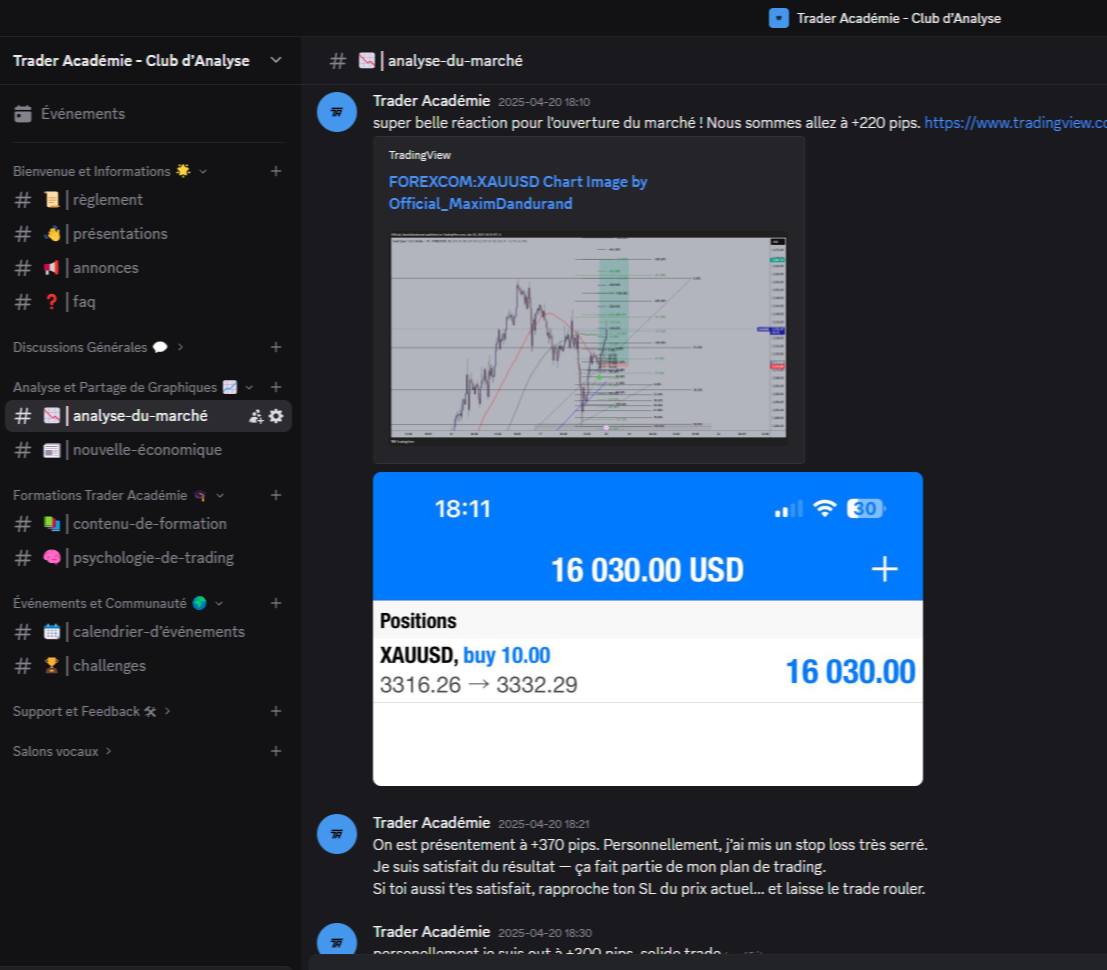Image resolution: width=1107 pixels, height=970 pixels.
Task: Click the hash icon beside calendrier-d'événements
Action: [23, 632]
